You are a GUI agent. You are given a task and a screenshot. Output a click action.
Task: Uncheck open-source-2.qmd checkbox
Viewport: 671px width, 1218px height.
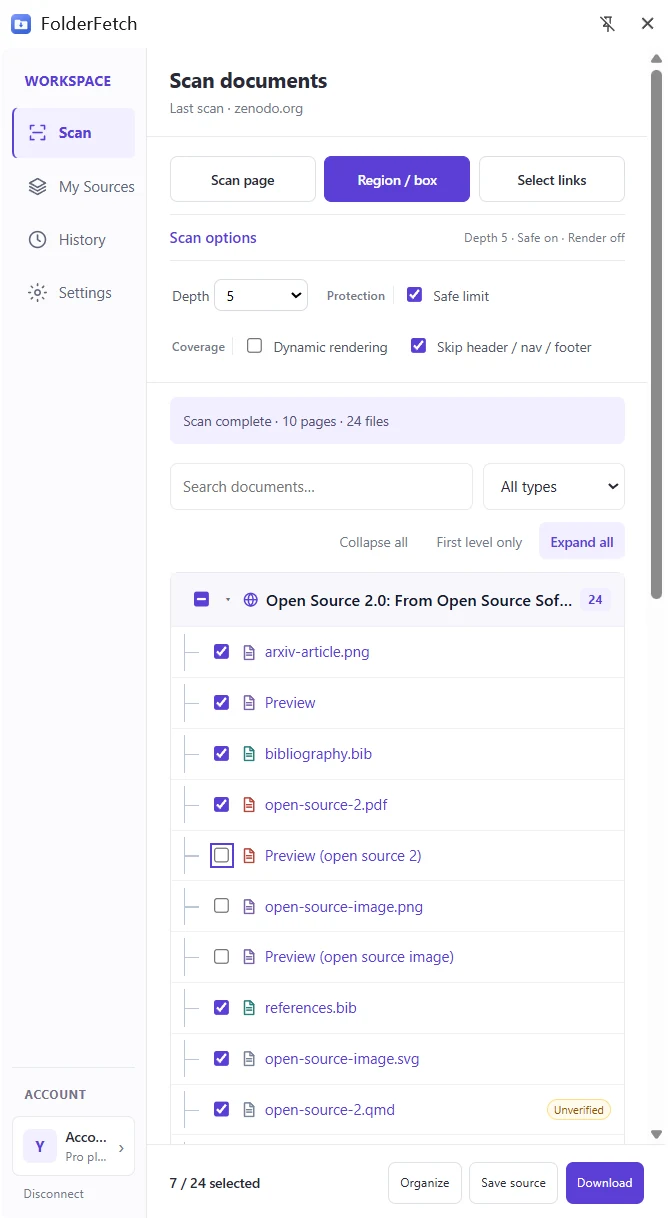pyautogui.click(x=222, y=1110)
